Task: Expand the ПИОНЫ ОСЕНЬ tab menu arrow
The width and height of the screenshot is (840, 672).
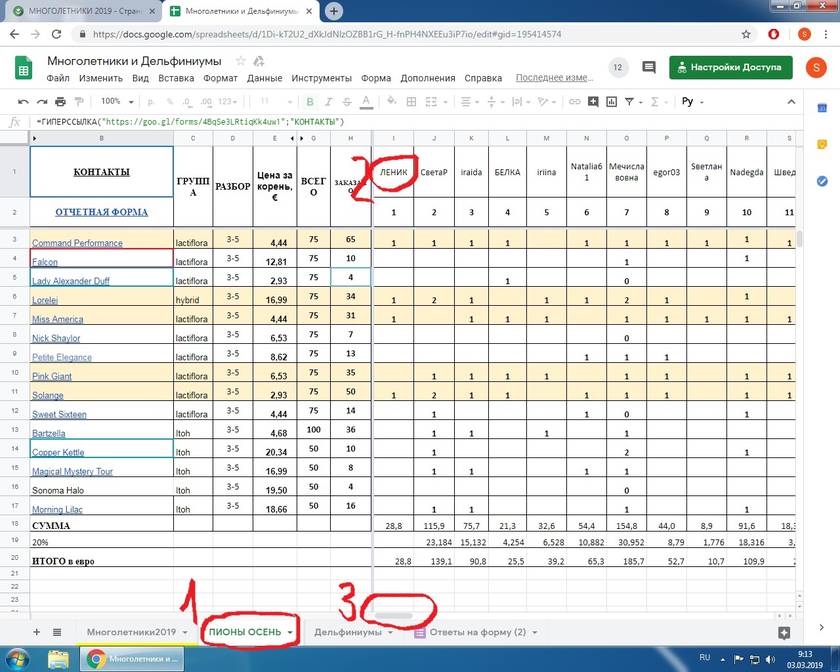Action: pyautogui.click(x=291, y=632)
